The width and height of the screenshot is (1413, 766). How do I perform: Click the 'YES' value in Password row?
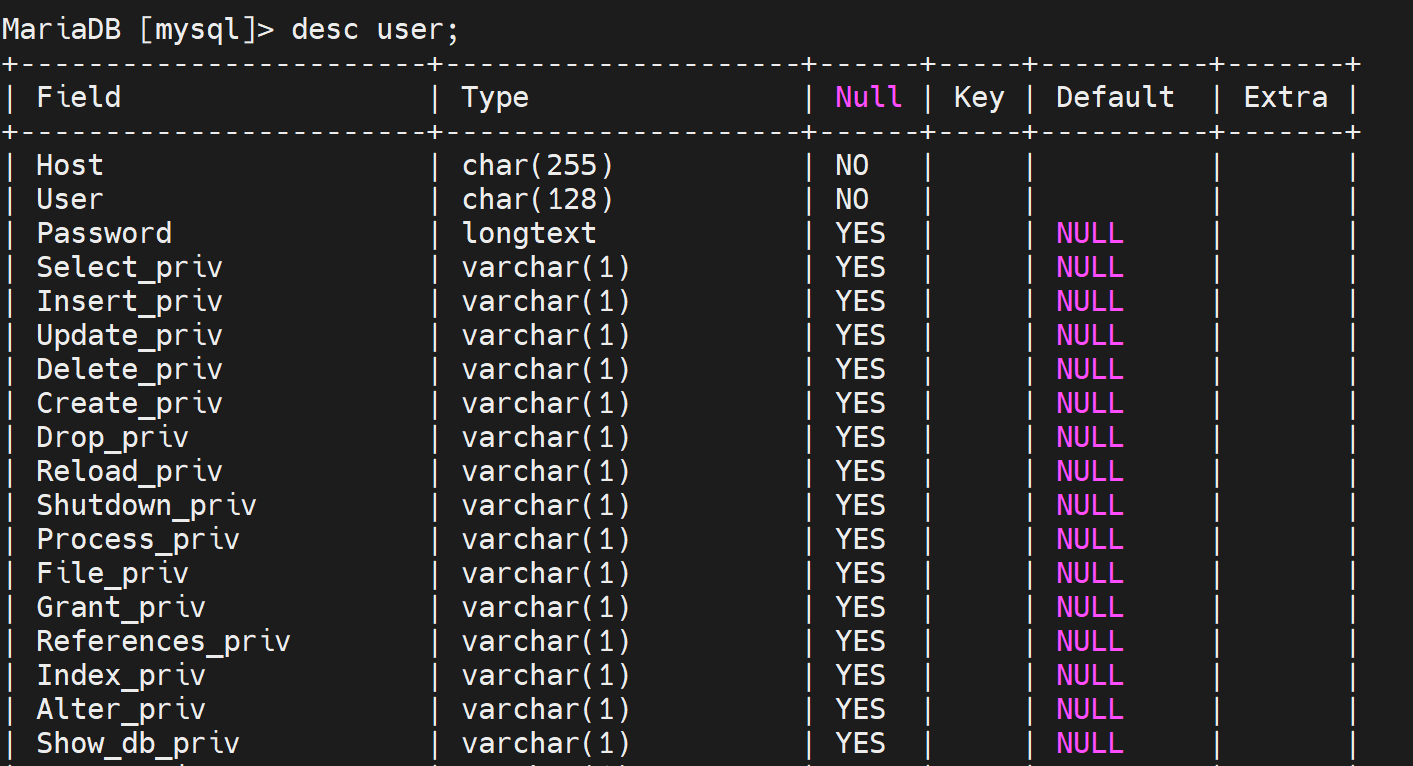861,233
